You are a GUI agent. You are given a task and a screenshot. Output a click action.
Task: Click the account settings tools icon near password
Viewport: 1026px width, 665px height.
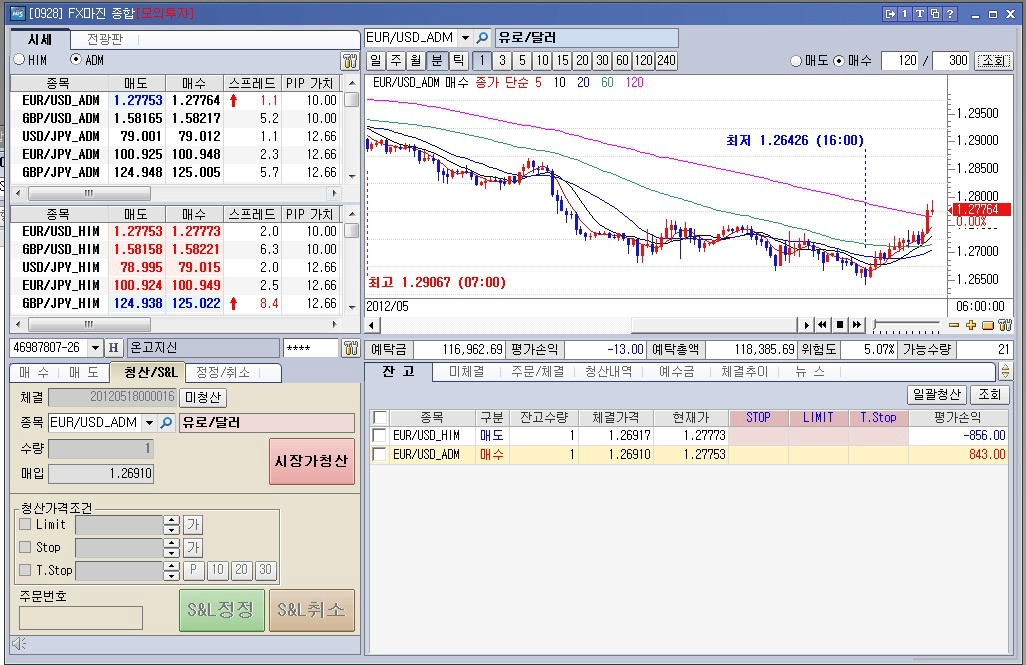(x=351, y=348)
